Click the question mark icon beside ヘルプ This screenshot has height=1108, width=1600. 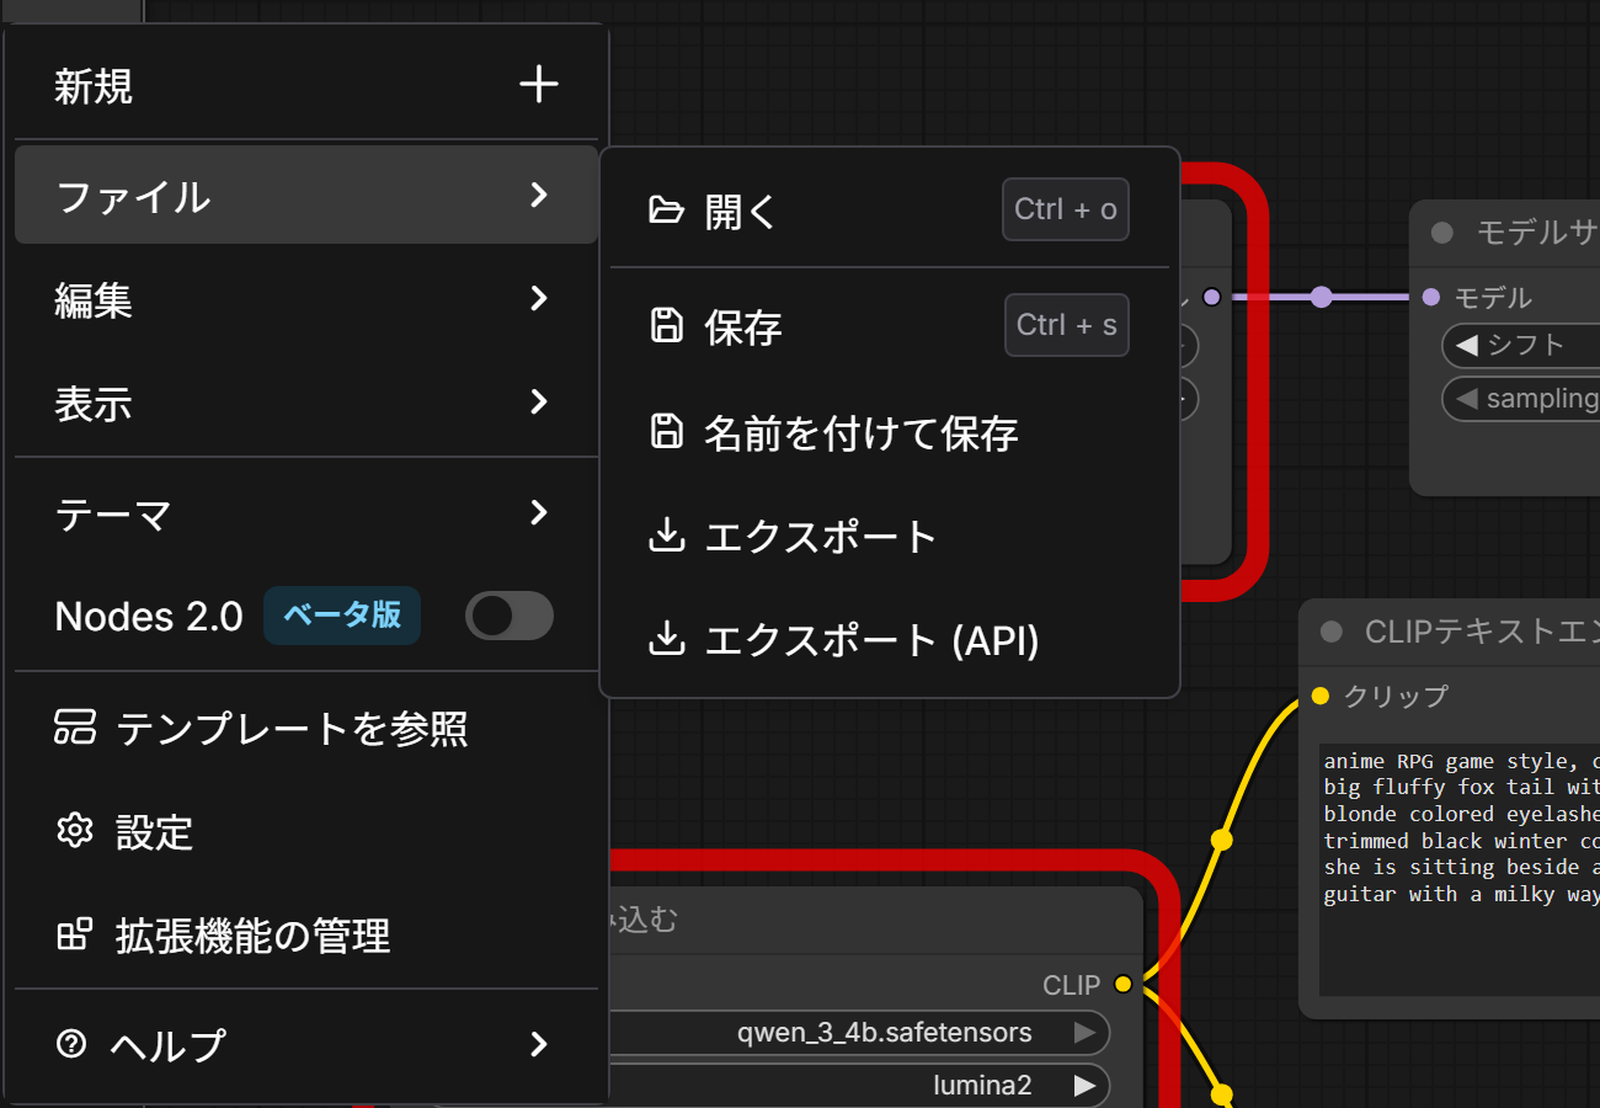pyautogui.click(x=72, y=1044)
